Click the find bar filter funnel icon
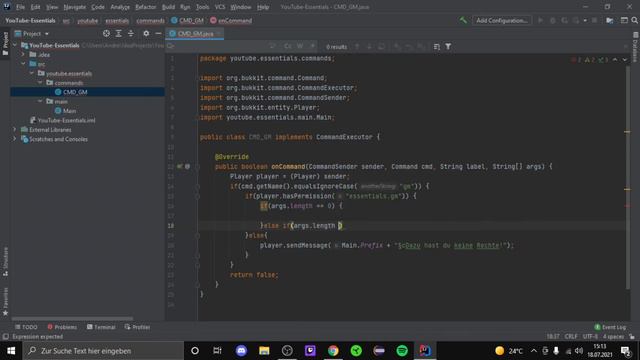The width and height of the screenshot is (640, 360). point(448,47)
